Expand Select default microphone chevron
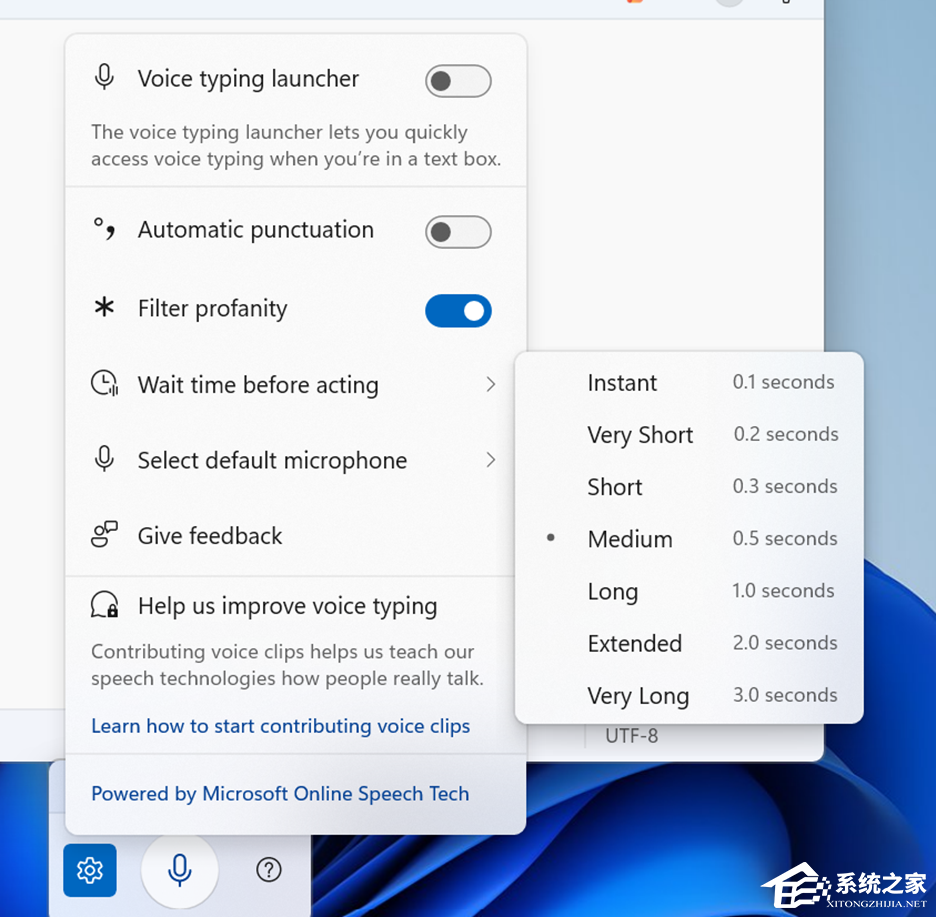This screenshot has width=936, height=917. (x=491, y=460)
